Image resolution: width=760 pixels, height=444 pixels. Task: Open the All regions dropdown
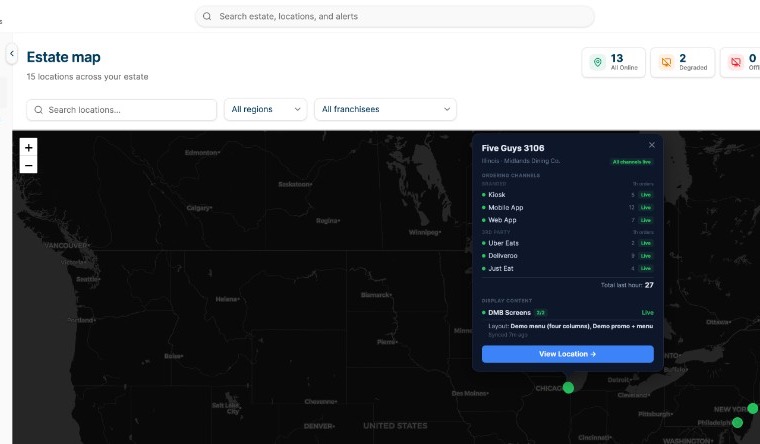click(266, 110)
